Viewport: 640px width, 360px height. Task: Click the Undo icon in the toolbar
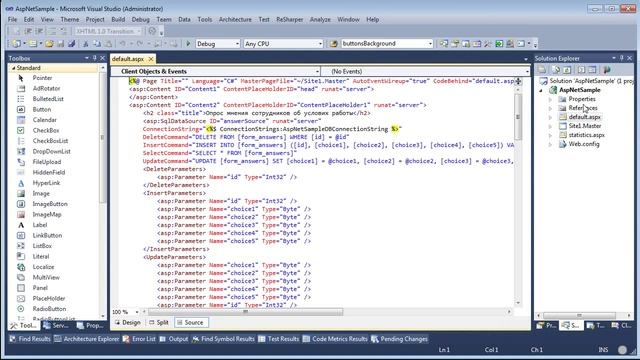point(122,43)
